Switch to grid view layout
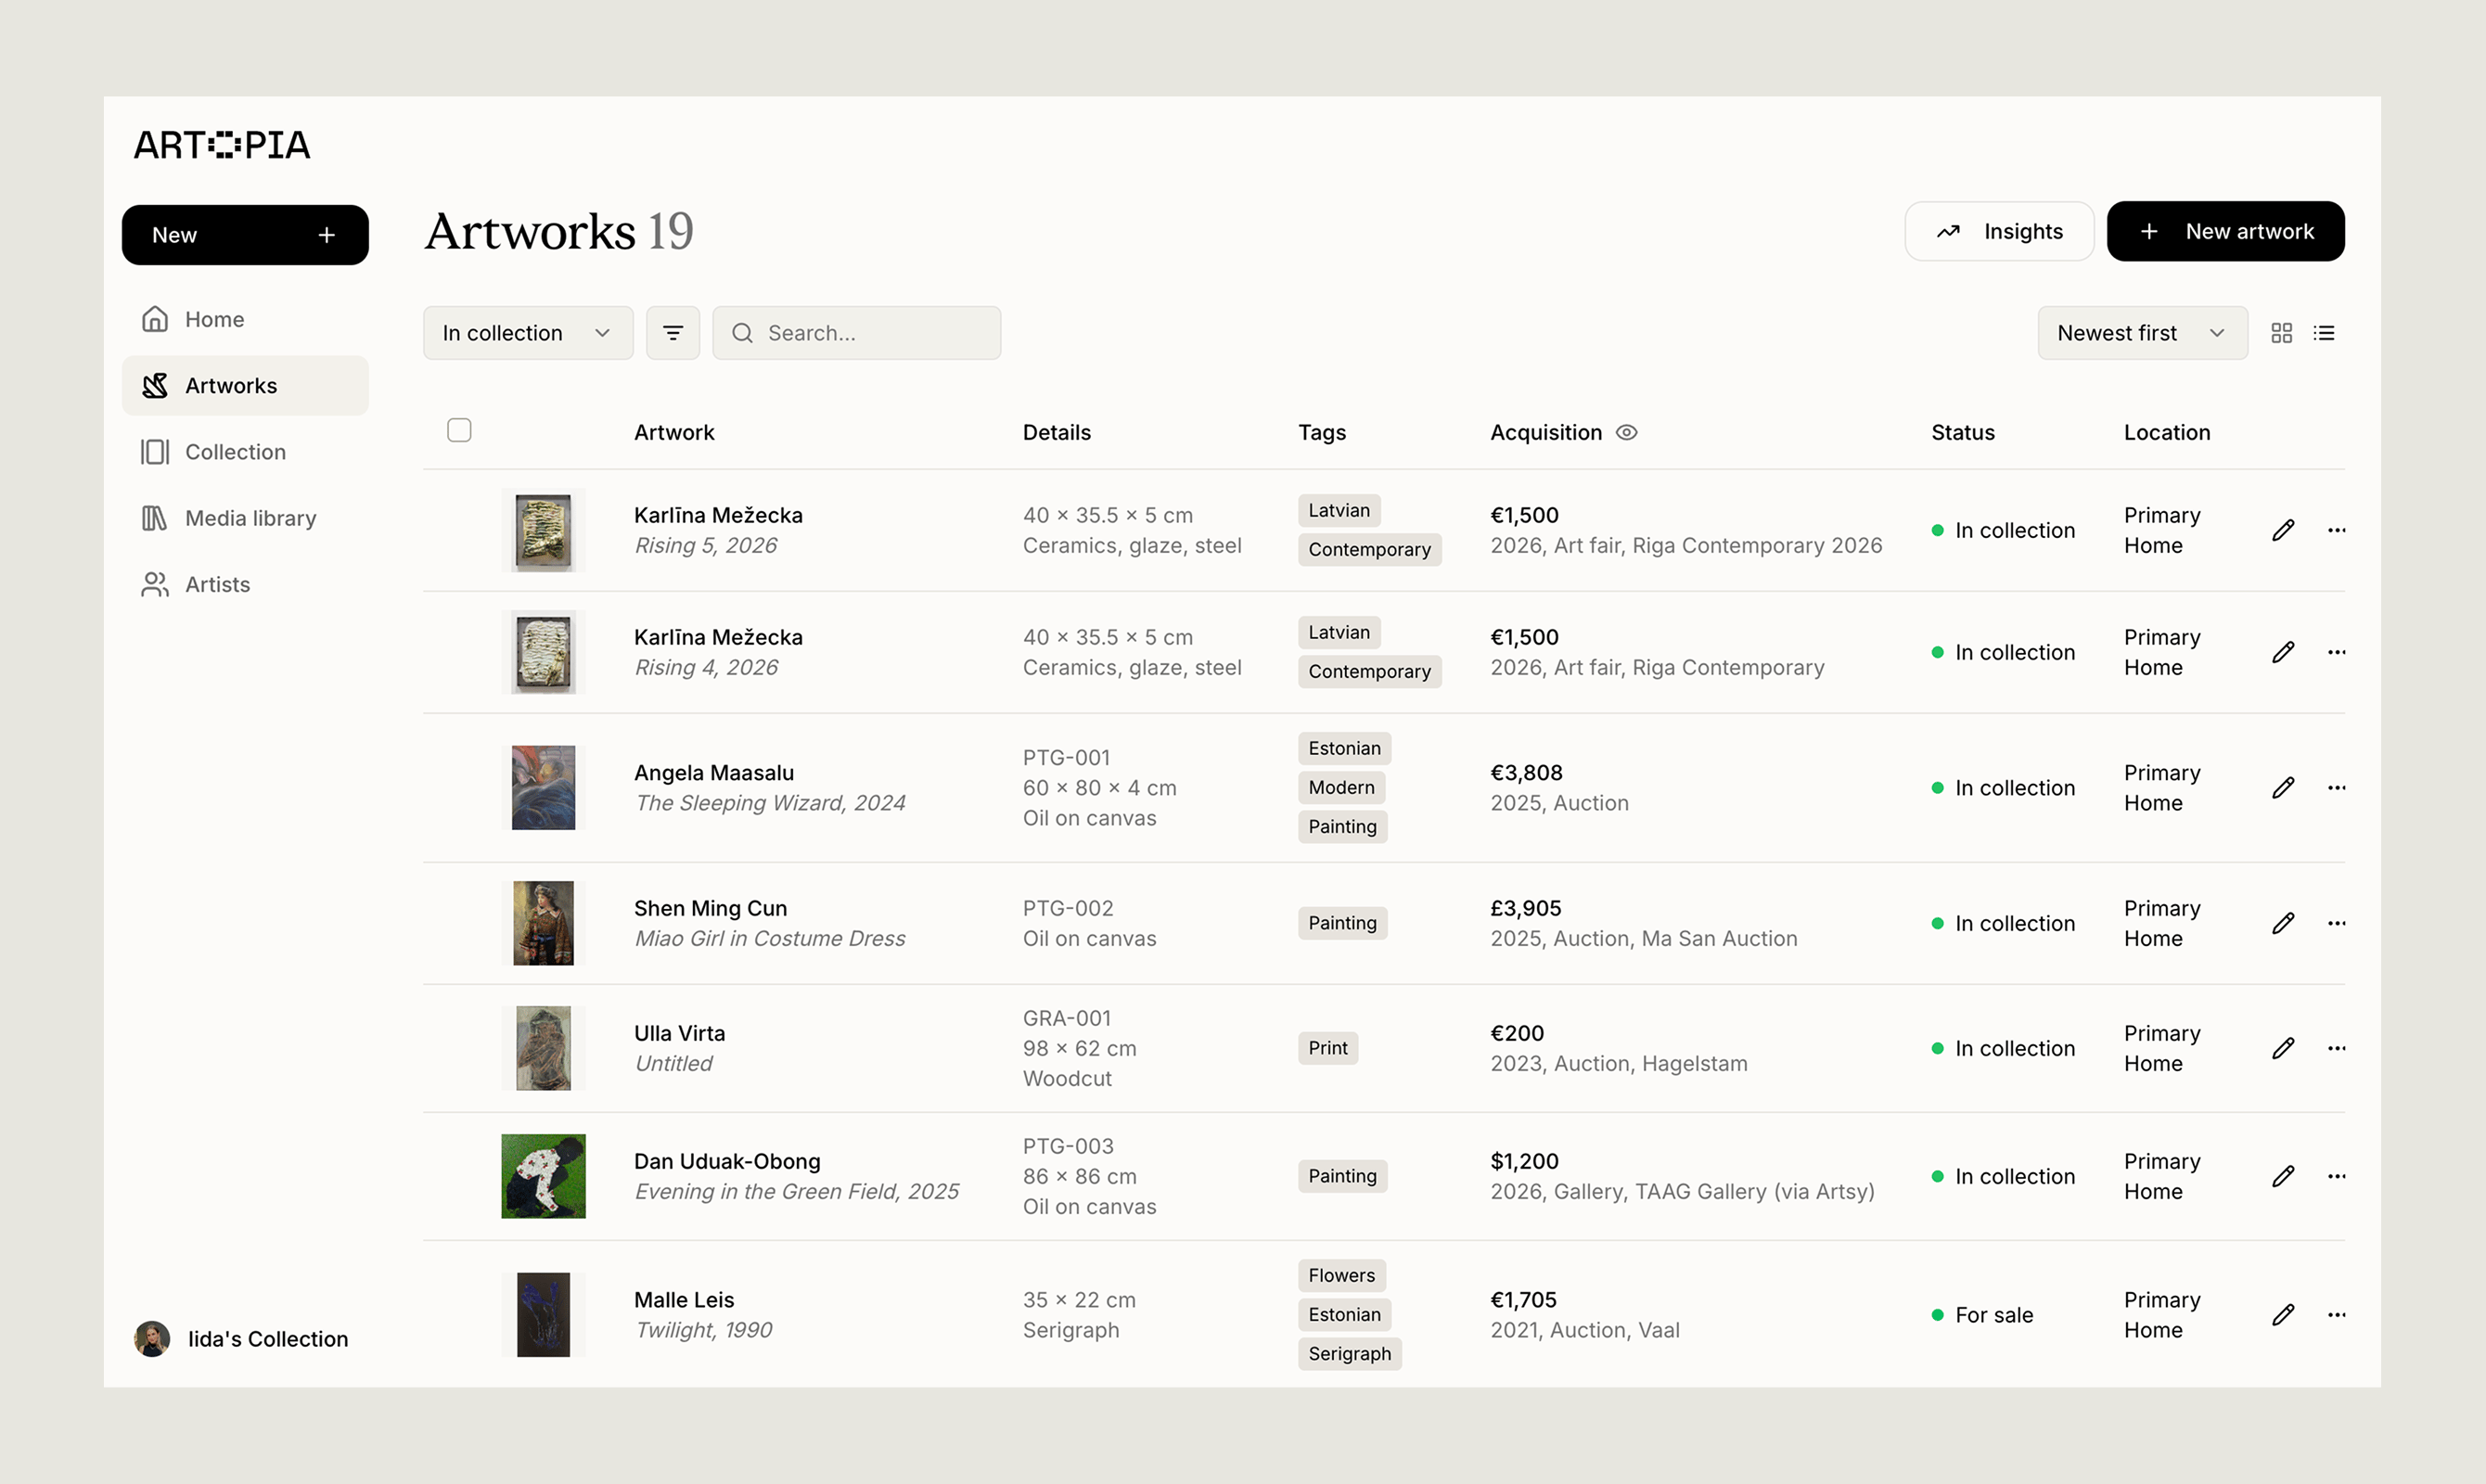This screenshot has height=1484, width=2486. pos(2281,333)
